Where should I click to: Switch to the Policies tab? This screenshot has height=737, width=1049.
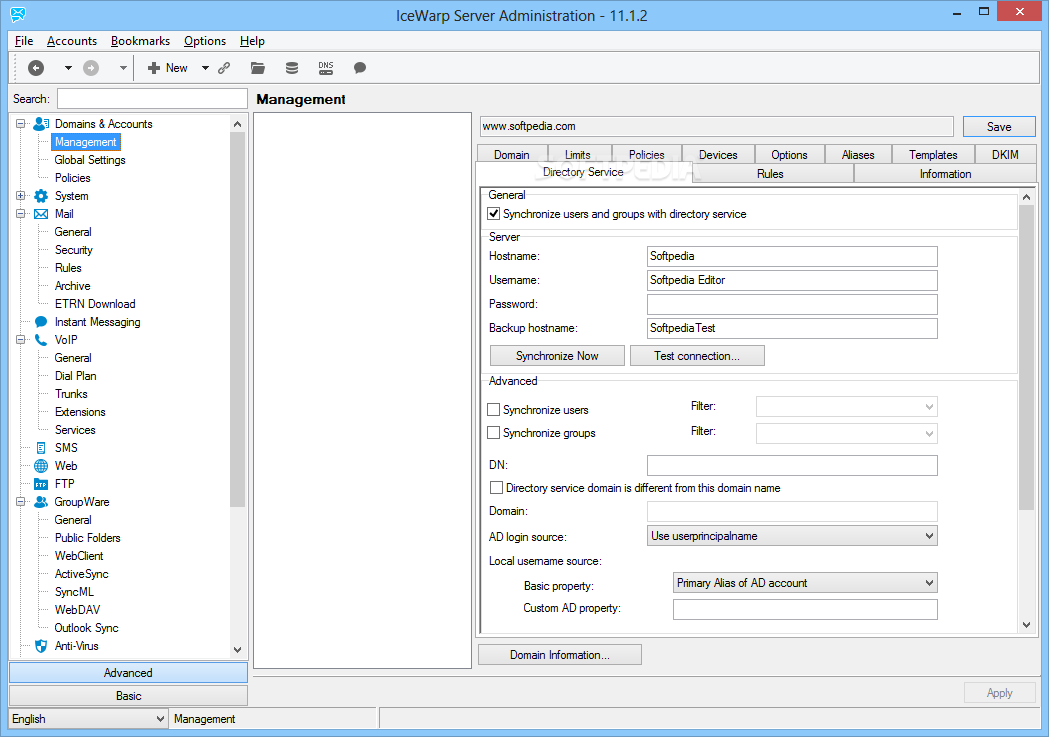click(646, 154)
